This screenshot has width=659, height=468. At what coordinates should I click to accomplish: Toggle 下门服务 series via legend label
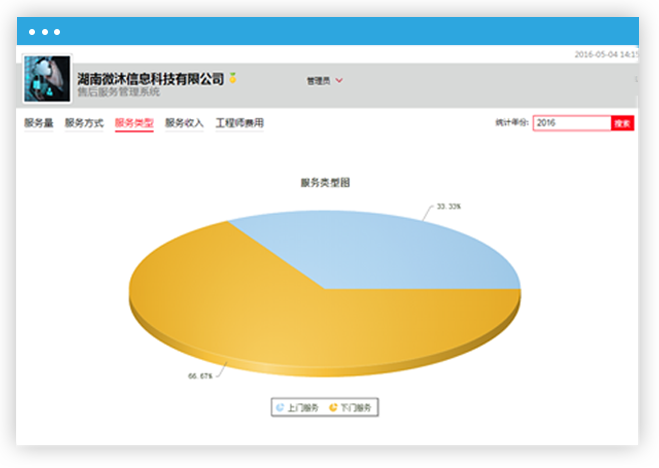[x=356, y=408]
